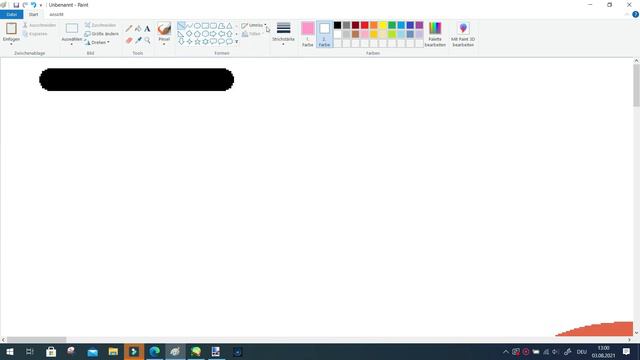
Task: Switch to the Start ribbon tab
Action: pyautogui.click(x=33, y=14)
